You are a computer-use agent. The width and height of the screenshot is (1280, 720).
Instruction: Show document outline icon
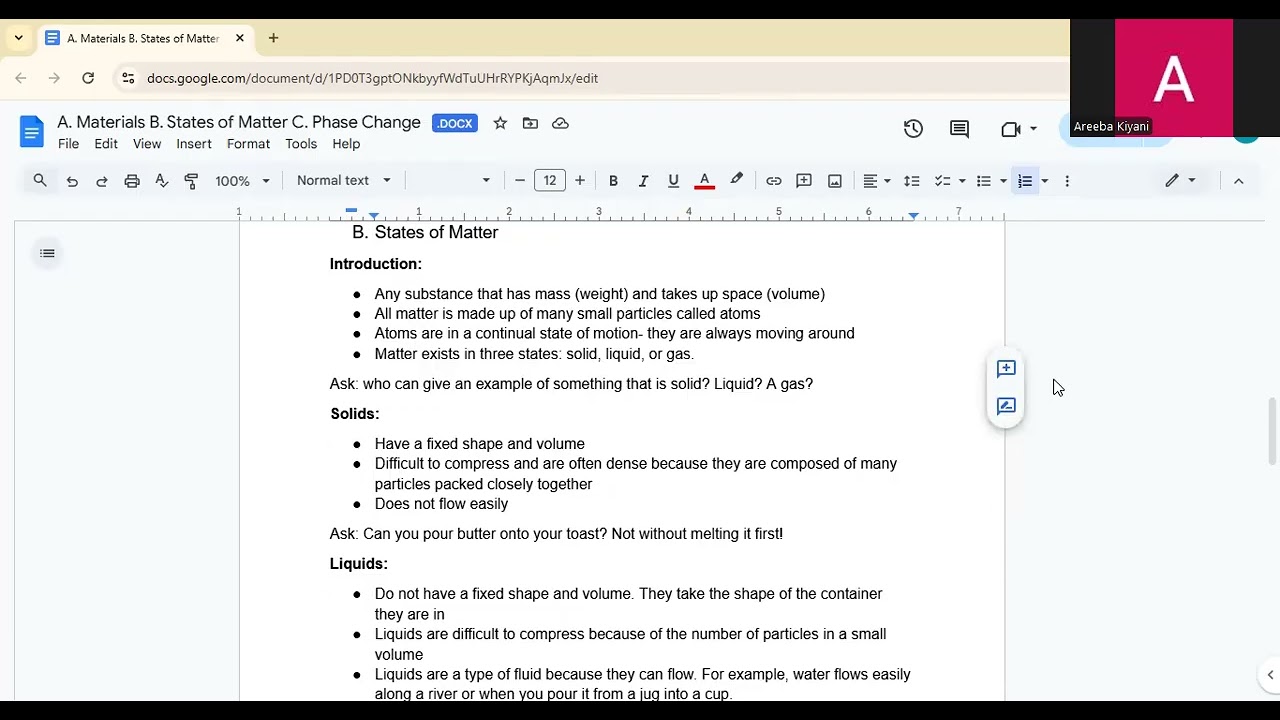(x=47, y=253)
